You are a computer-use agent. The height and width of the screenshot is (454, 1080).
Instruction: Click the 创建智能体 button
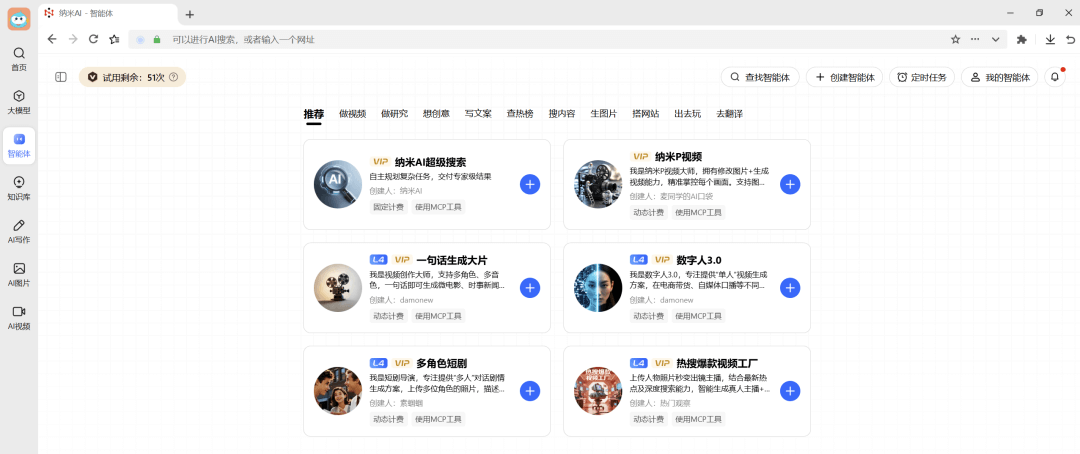pyautogui.click(x=845, y=77)
